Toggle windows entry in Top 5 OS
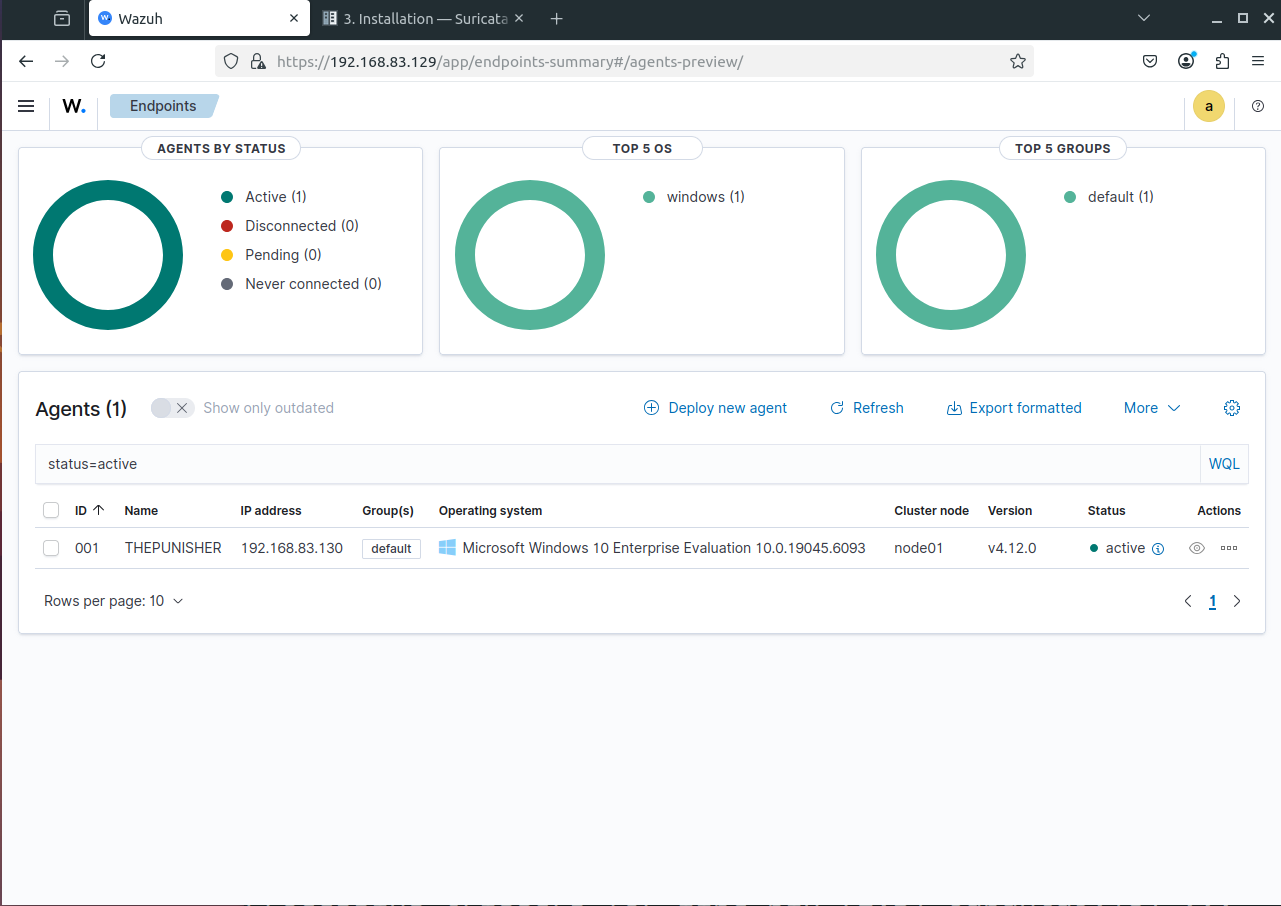Image resolution: width=1281 pixels, height=906 pixels. (x=694, y=197)
